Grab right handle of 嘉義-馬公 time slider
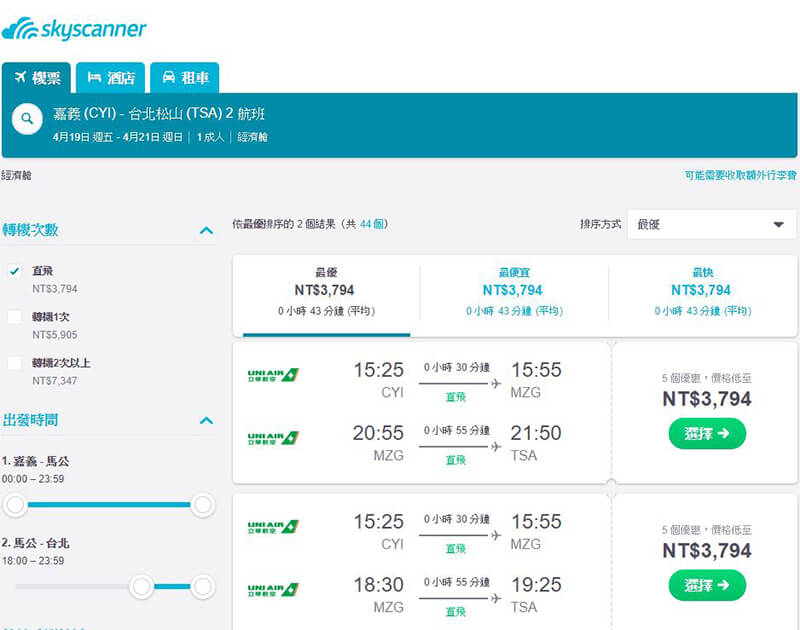 click(203, 505)
